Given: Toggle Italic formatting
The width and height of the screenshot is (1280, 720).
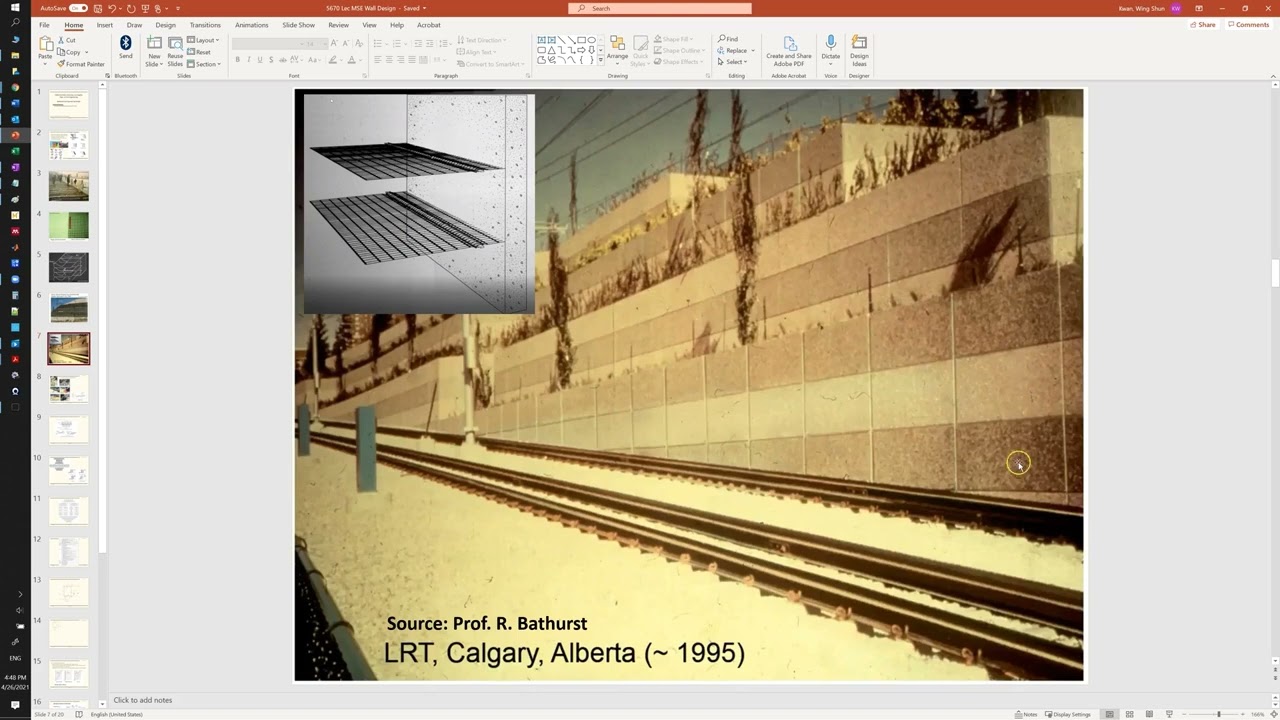Looking at the screenshot, I should pos(249,60).
